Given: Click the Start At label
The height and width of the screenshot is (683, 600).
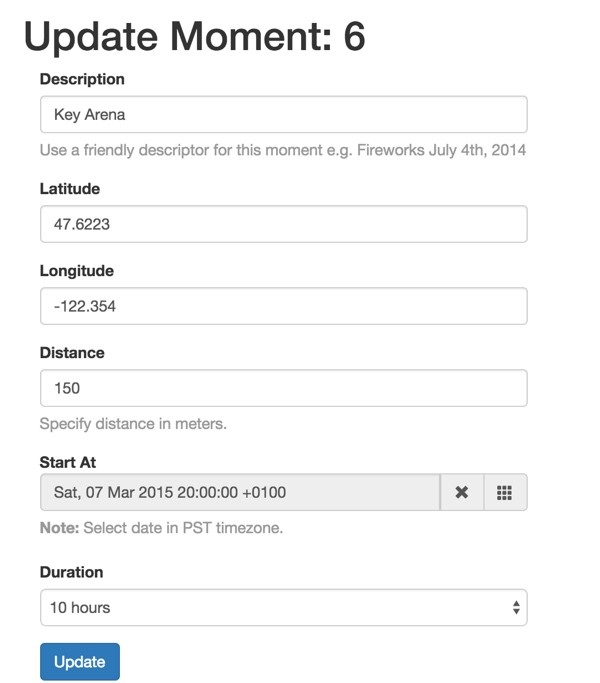Looking at the screenshot, I should click(x=68, y=462).
